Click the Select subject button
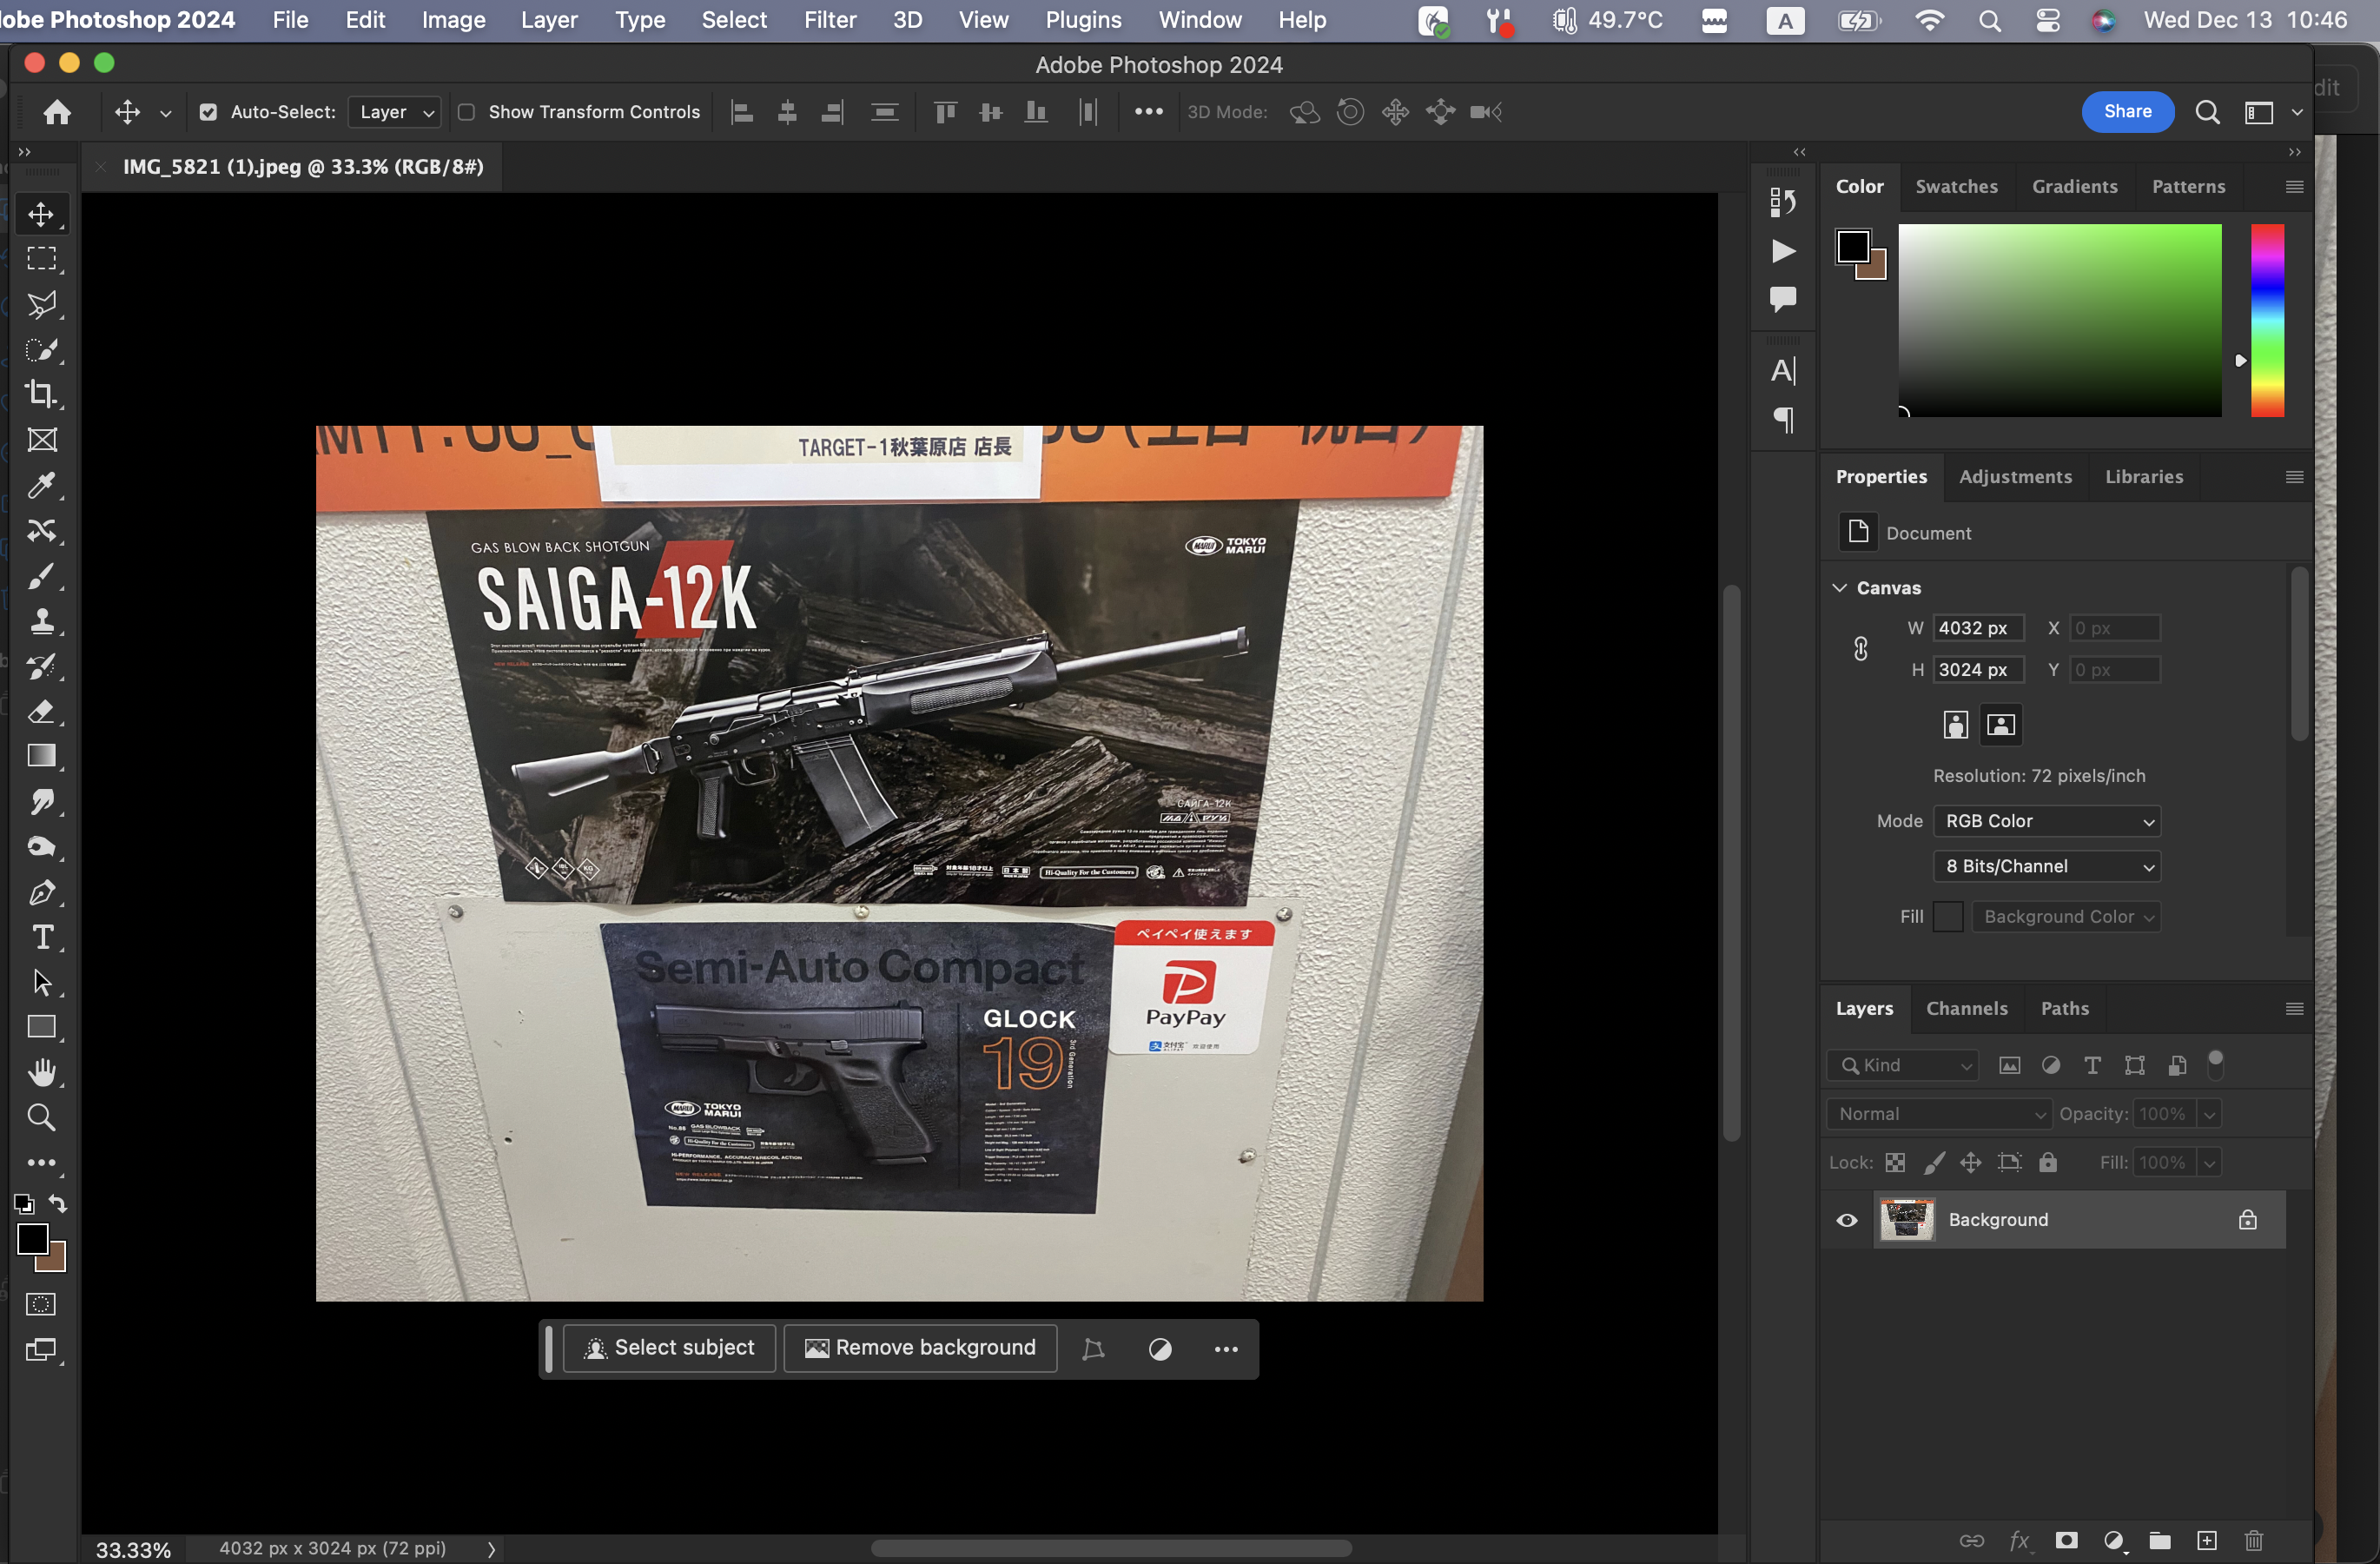This screenshot has height=1564, width=2380. [669, 1348]
